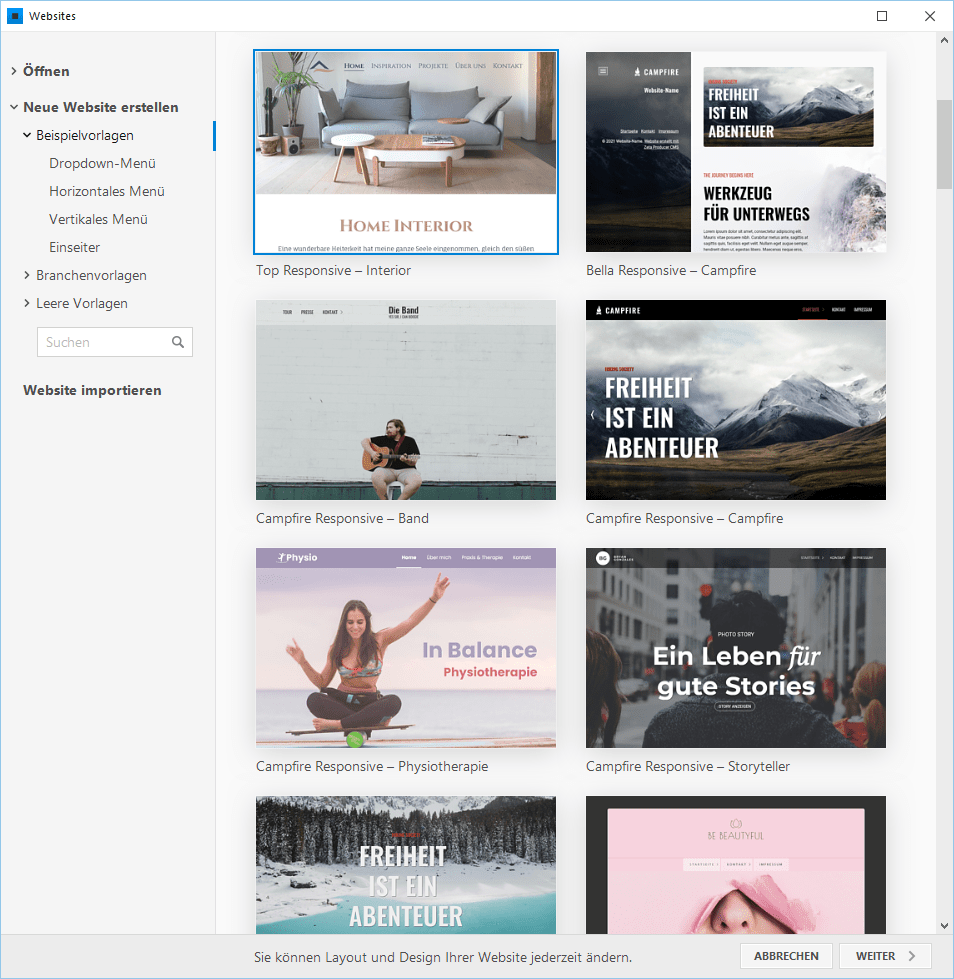The width and height of the screenshot is (954, 979).
Task: Choose the Campfire Responsive – Physiotherapie template
Action: point(406,647)
